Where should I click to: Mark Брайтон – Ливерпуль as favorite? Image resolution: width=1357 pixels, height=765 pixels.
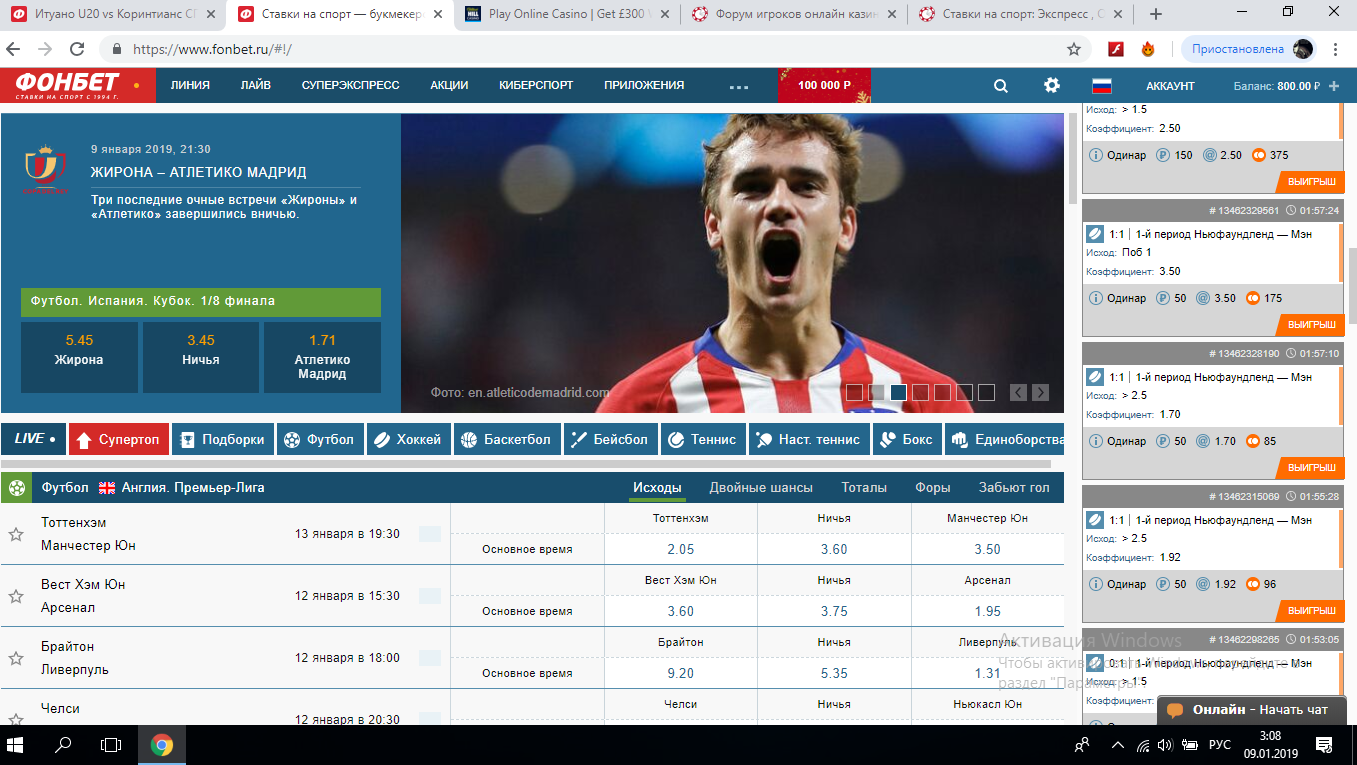[16, 658]
